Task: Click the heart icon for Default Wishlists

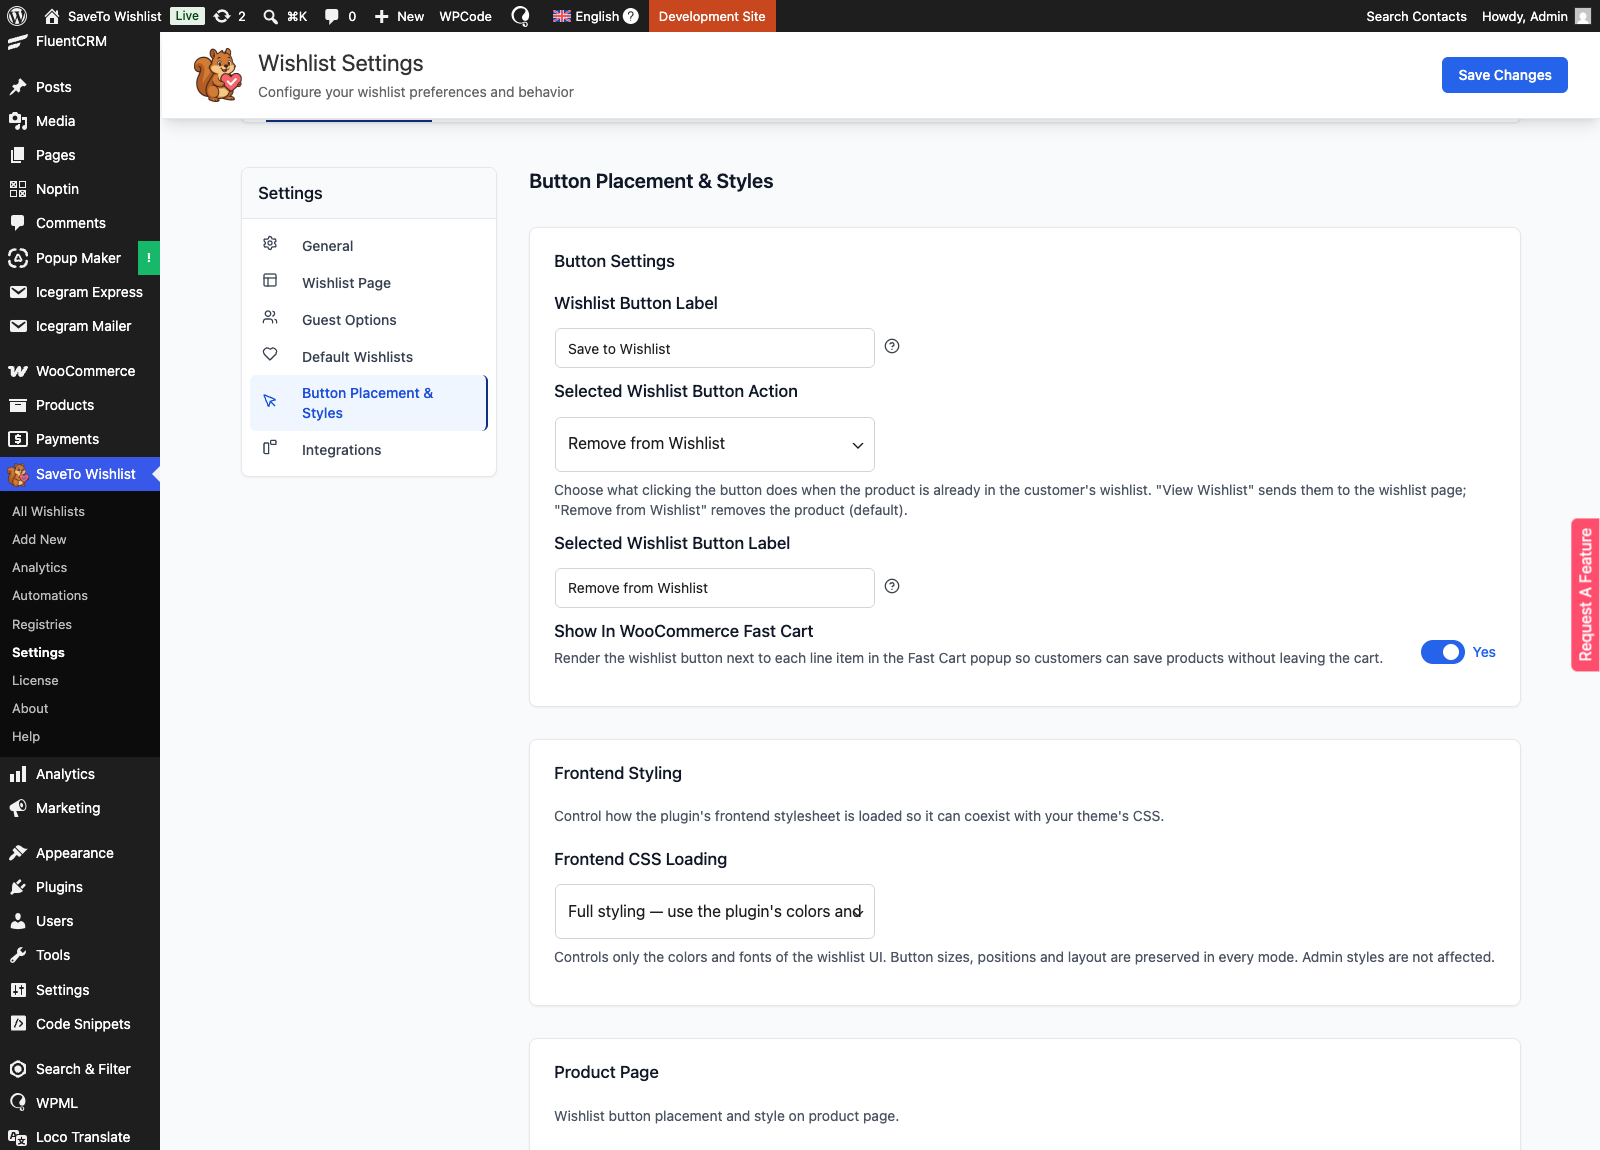Action: [270, 354]
